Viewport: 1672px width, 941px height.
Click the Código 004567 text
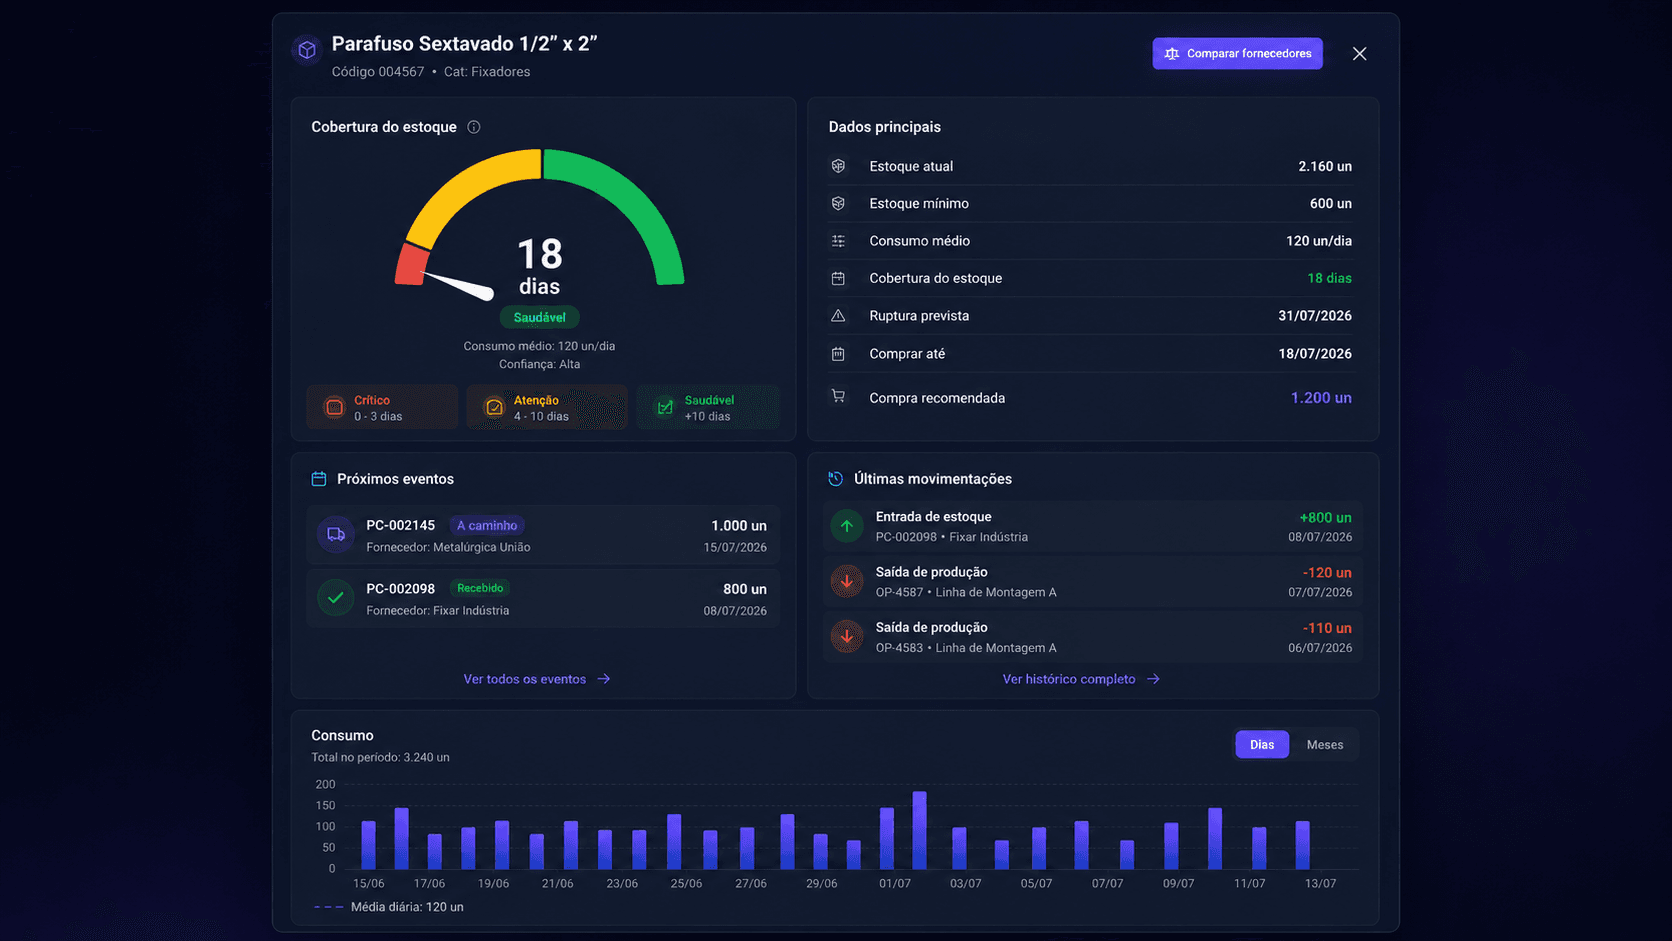378,72
